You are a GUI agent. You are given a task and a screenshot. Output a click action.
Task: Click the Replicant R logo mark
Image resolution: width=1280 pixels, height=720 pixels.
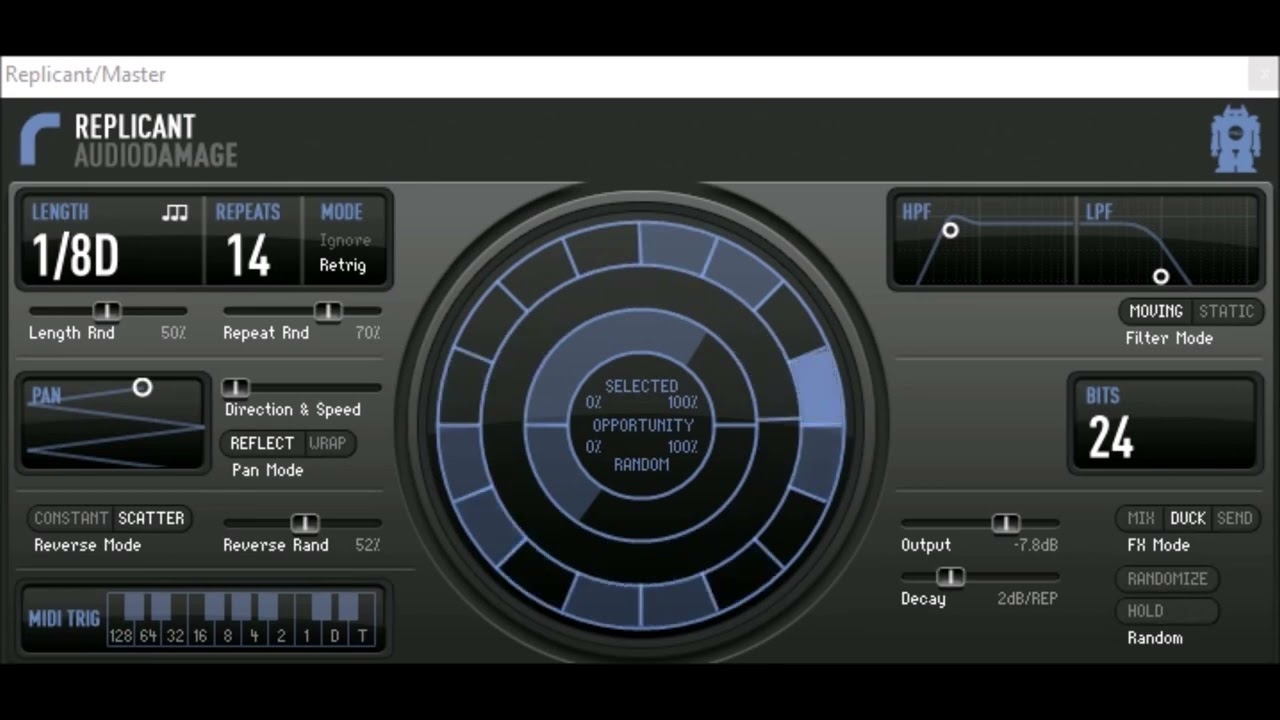[40, 140]
